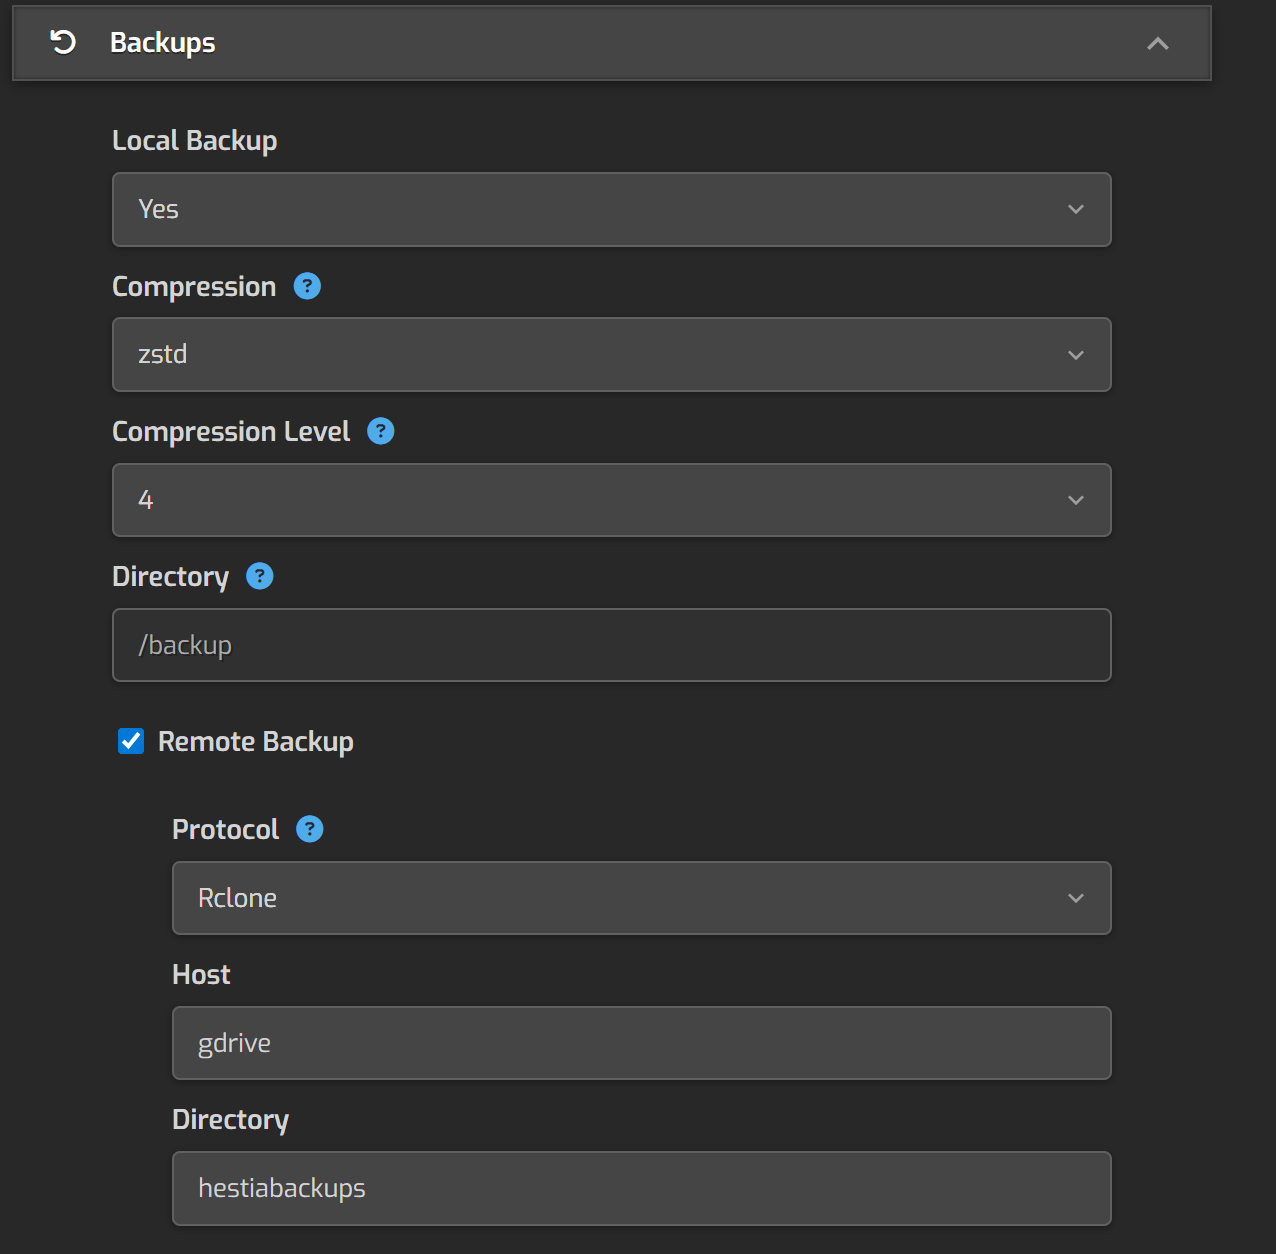This screenshot has height=1254, width=1276.
Task: Click the Host field label
Action: (x=201, y=975)
